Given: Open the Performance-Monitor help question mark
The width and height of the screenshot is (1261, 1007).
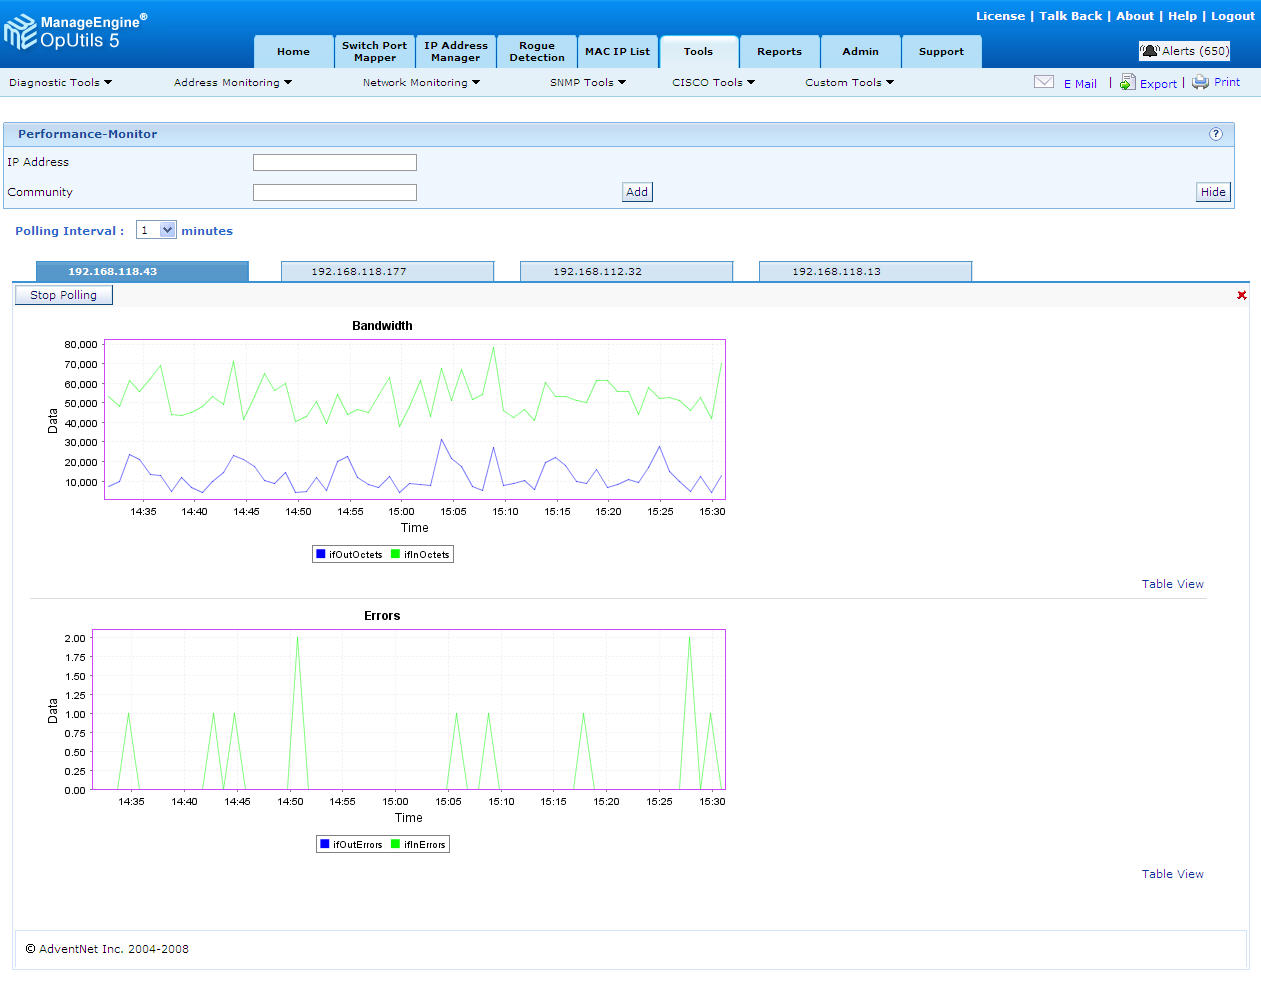Looking at the screenshot, I should [1216, 133].
